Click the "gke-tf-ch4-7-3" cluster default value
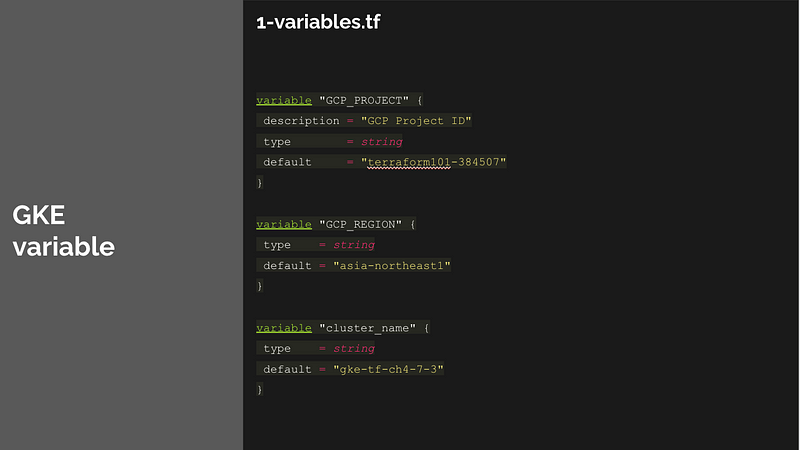 click(388, 369)
